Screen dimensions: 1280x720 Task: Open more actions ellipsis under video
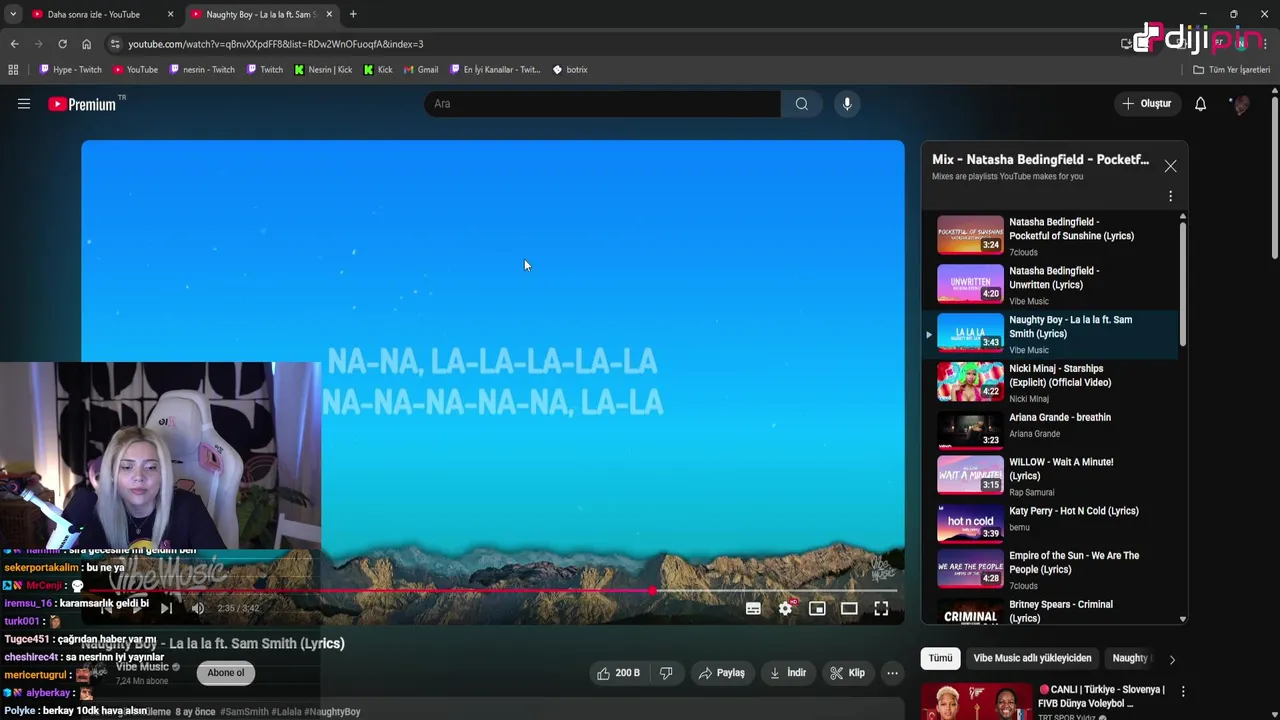coord(892,673)
